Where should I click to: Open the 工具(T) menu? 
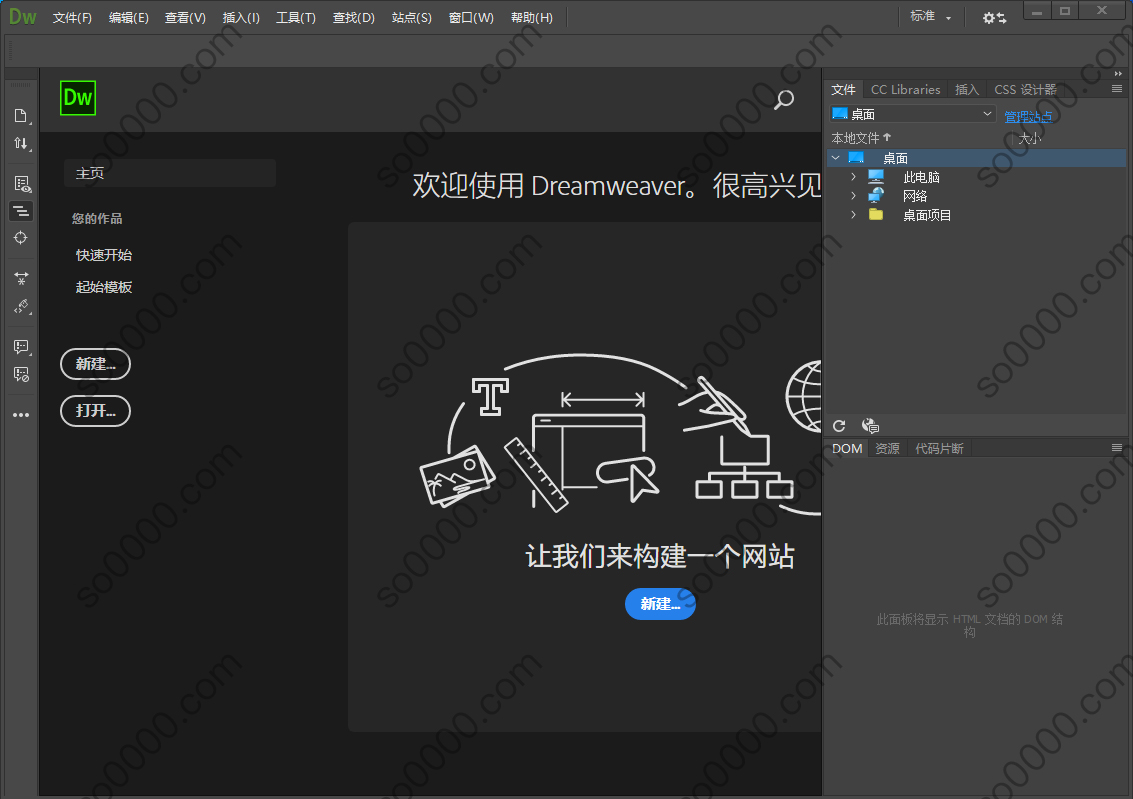[296, 17]
